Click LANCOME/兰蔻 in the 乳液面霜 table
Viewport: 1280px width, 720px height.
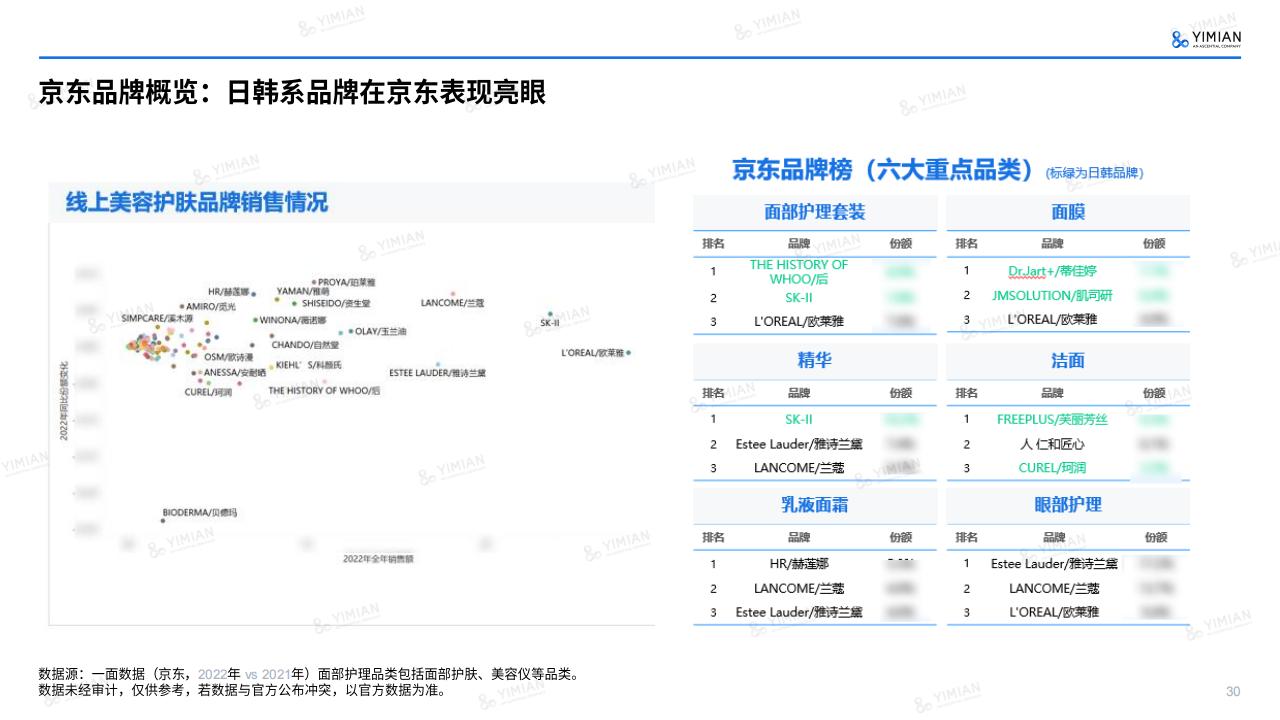click(799, 588)
